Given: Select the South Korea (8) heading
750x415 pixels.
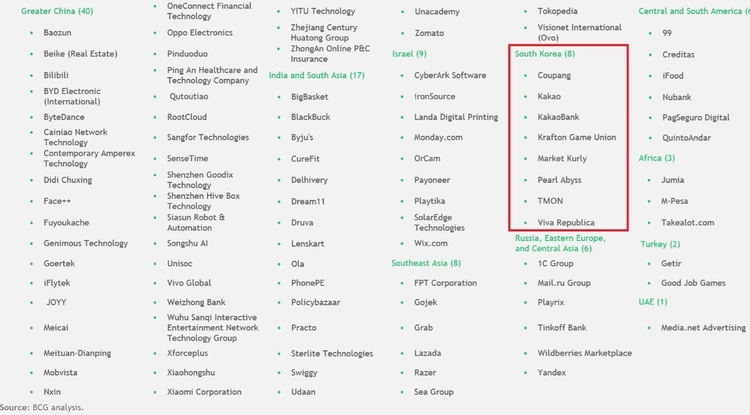Looking at the screenshot, I should click(544, 53).
